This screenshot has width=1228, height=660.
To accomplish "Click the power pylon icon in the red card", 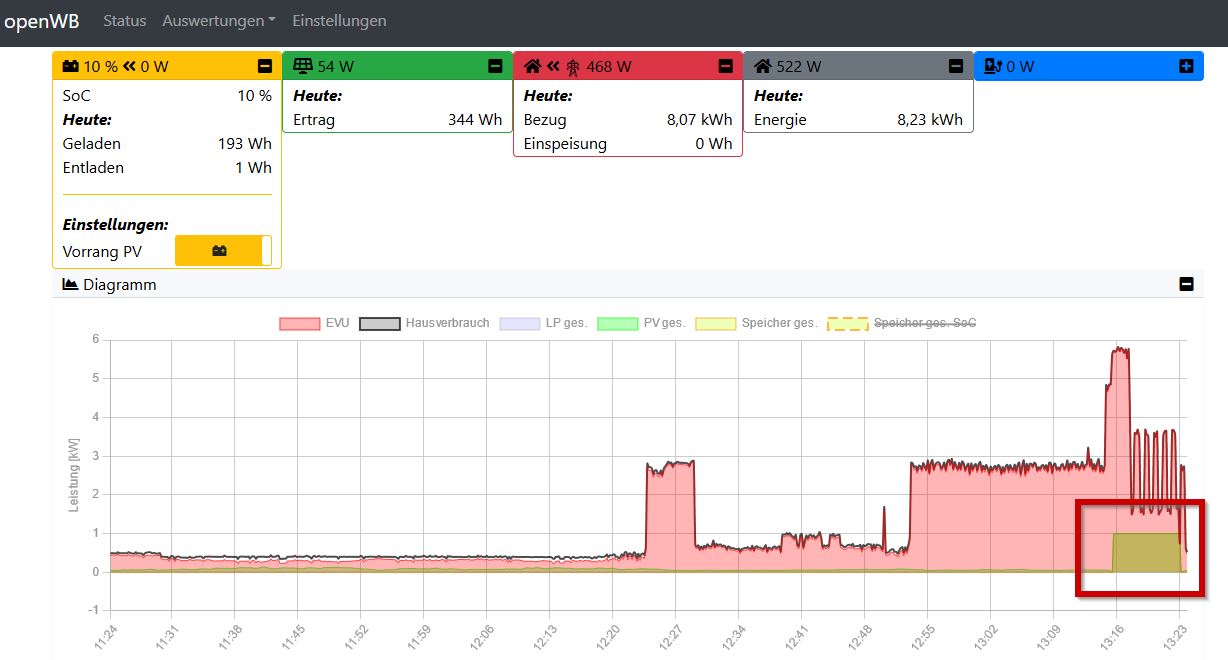I will coord(573,67).
